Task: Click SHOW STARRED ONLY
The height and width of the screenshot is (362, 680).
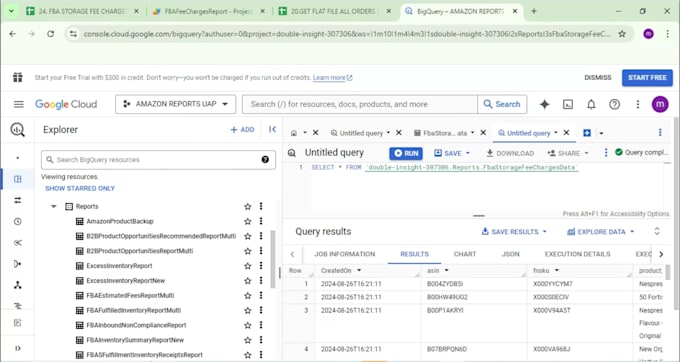Action: click(80, 188)
